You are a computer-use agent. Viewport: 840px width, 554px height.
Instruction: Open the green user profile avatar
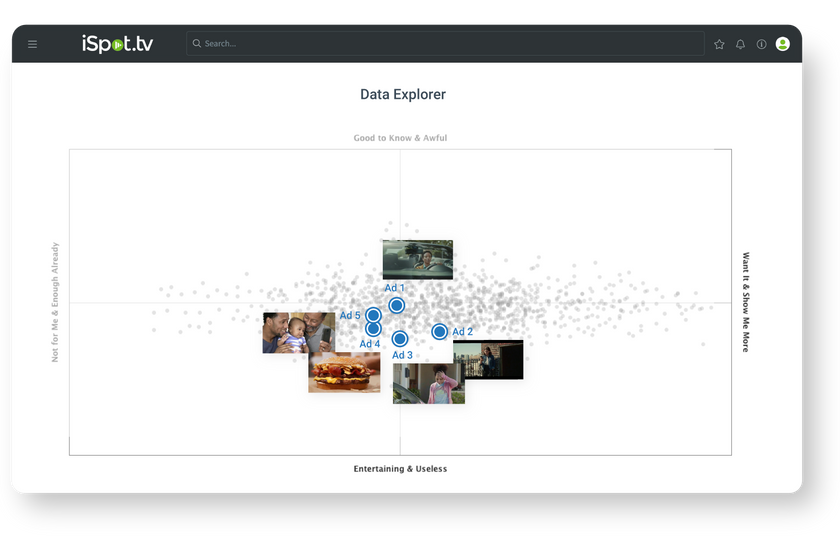[782, 44]
